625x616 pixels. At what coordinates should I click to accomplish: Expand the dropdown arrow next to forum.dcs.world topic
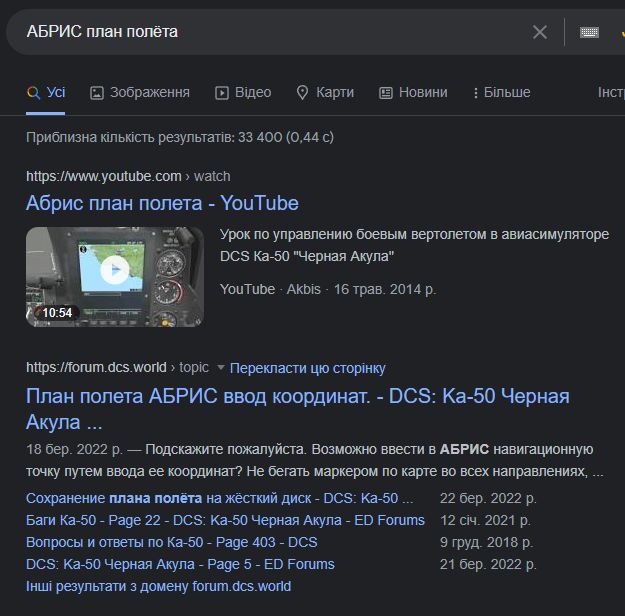[x=220, y=367]
